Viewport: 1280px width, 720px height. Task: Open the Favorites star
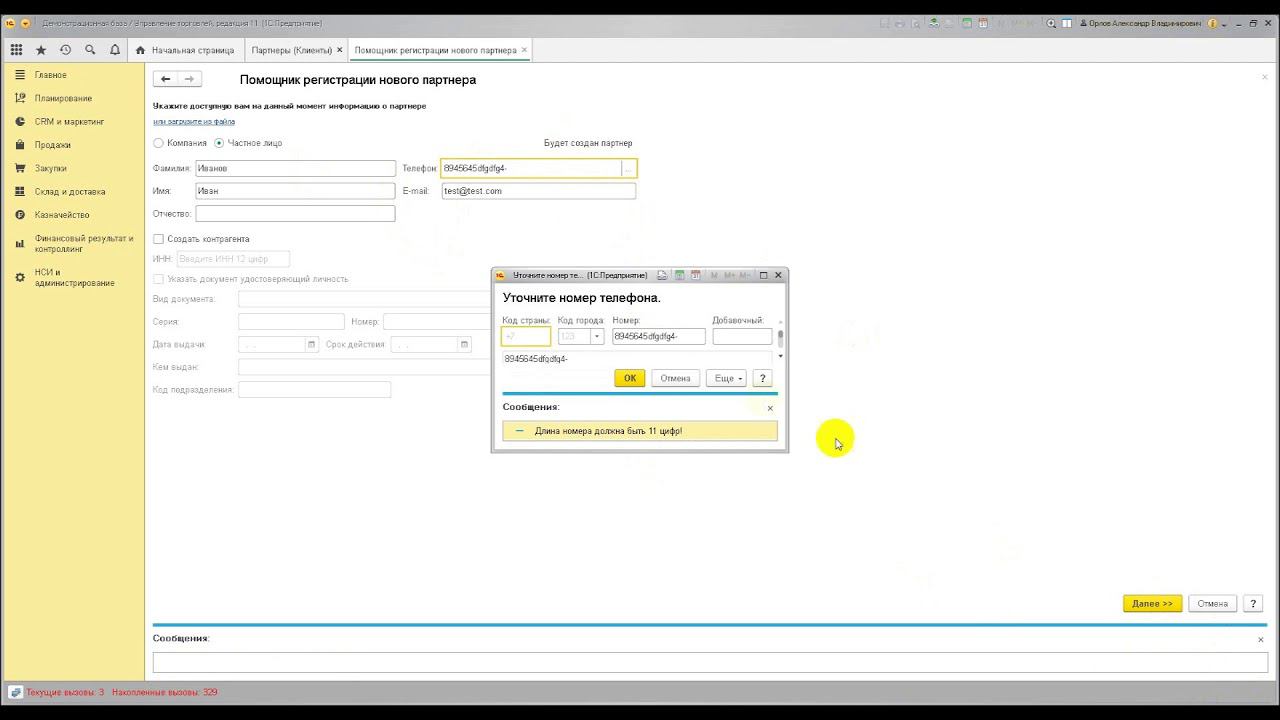tap(41, 50)
